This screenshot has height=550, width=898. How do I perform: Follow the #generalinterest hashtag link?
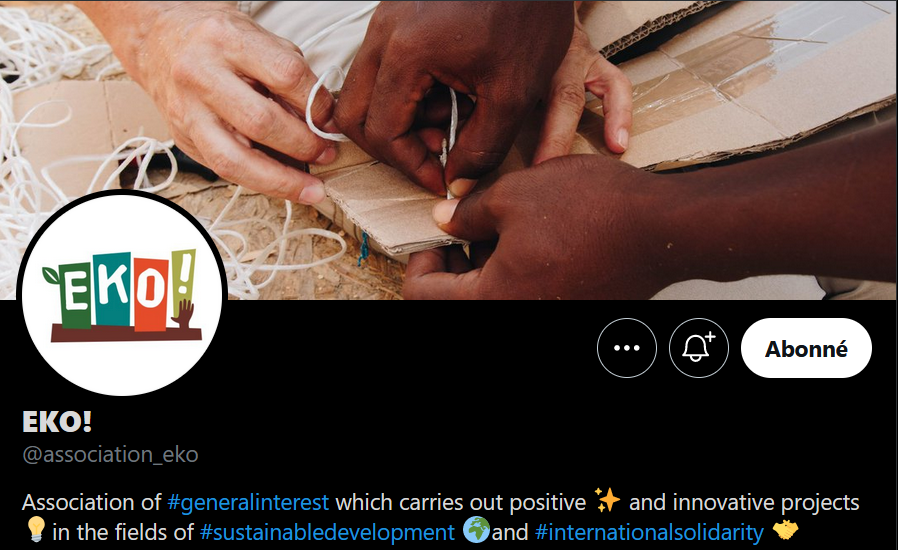coord(248,502)
